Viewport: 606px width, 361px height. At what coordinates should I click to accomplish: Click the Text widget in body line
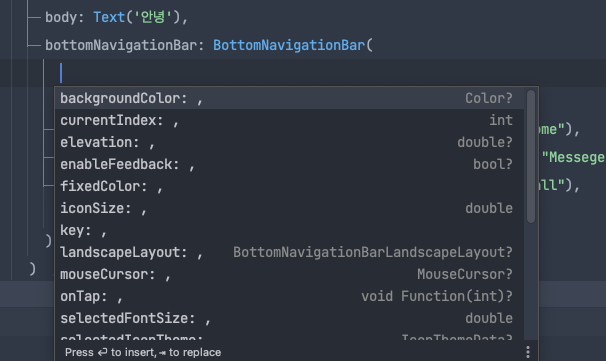point(109,17)
